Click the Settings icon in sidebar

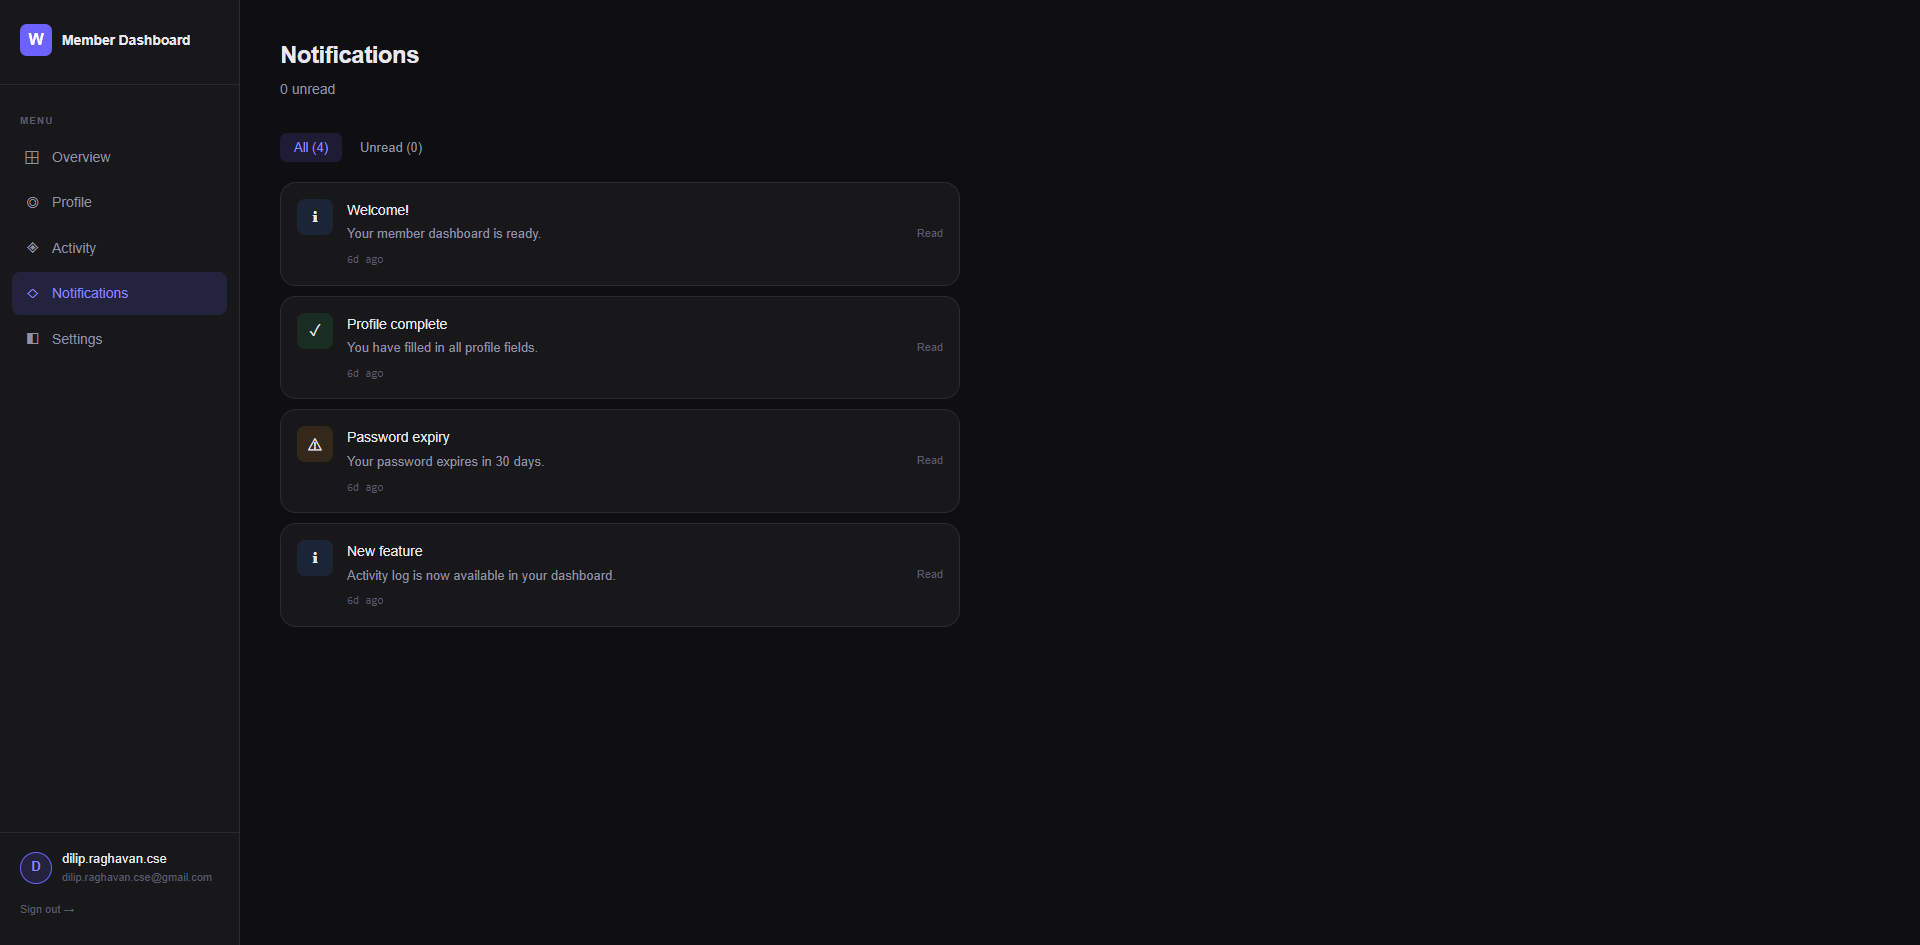(x=32, y=339)
